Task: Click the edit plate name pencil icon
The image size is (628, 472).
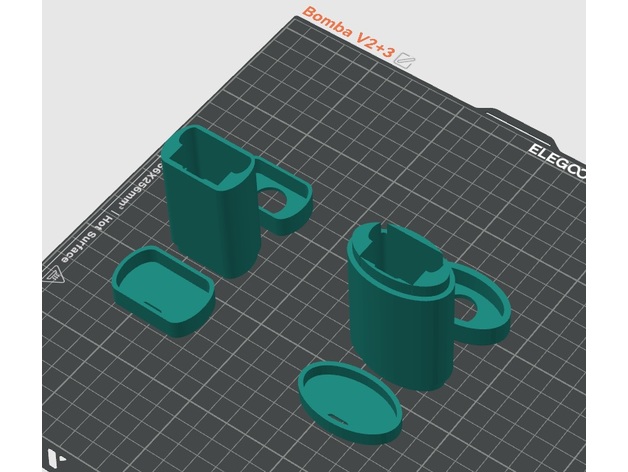Action: coord(404,60)
